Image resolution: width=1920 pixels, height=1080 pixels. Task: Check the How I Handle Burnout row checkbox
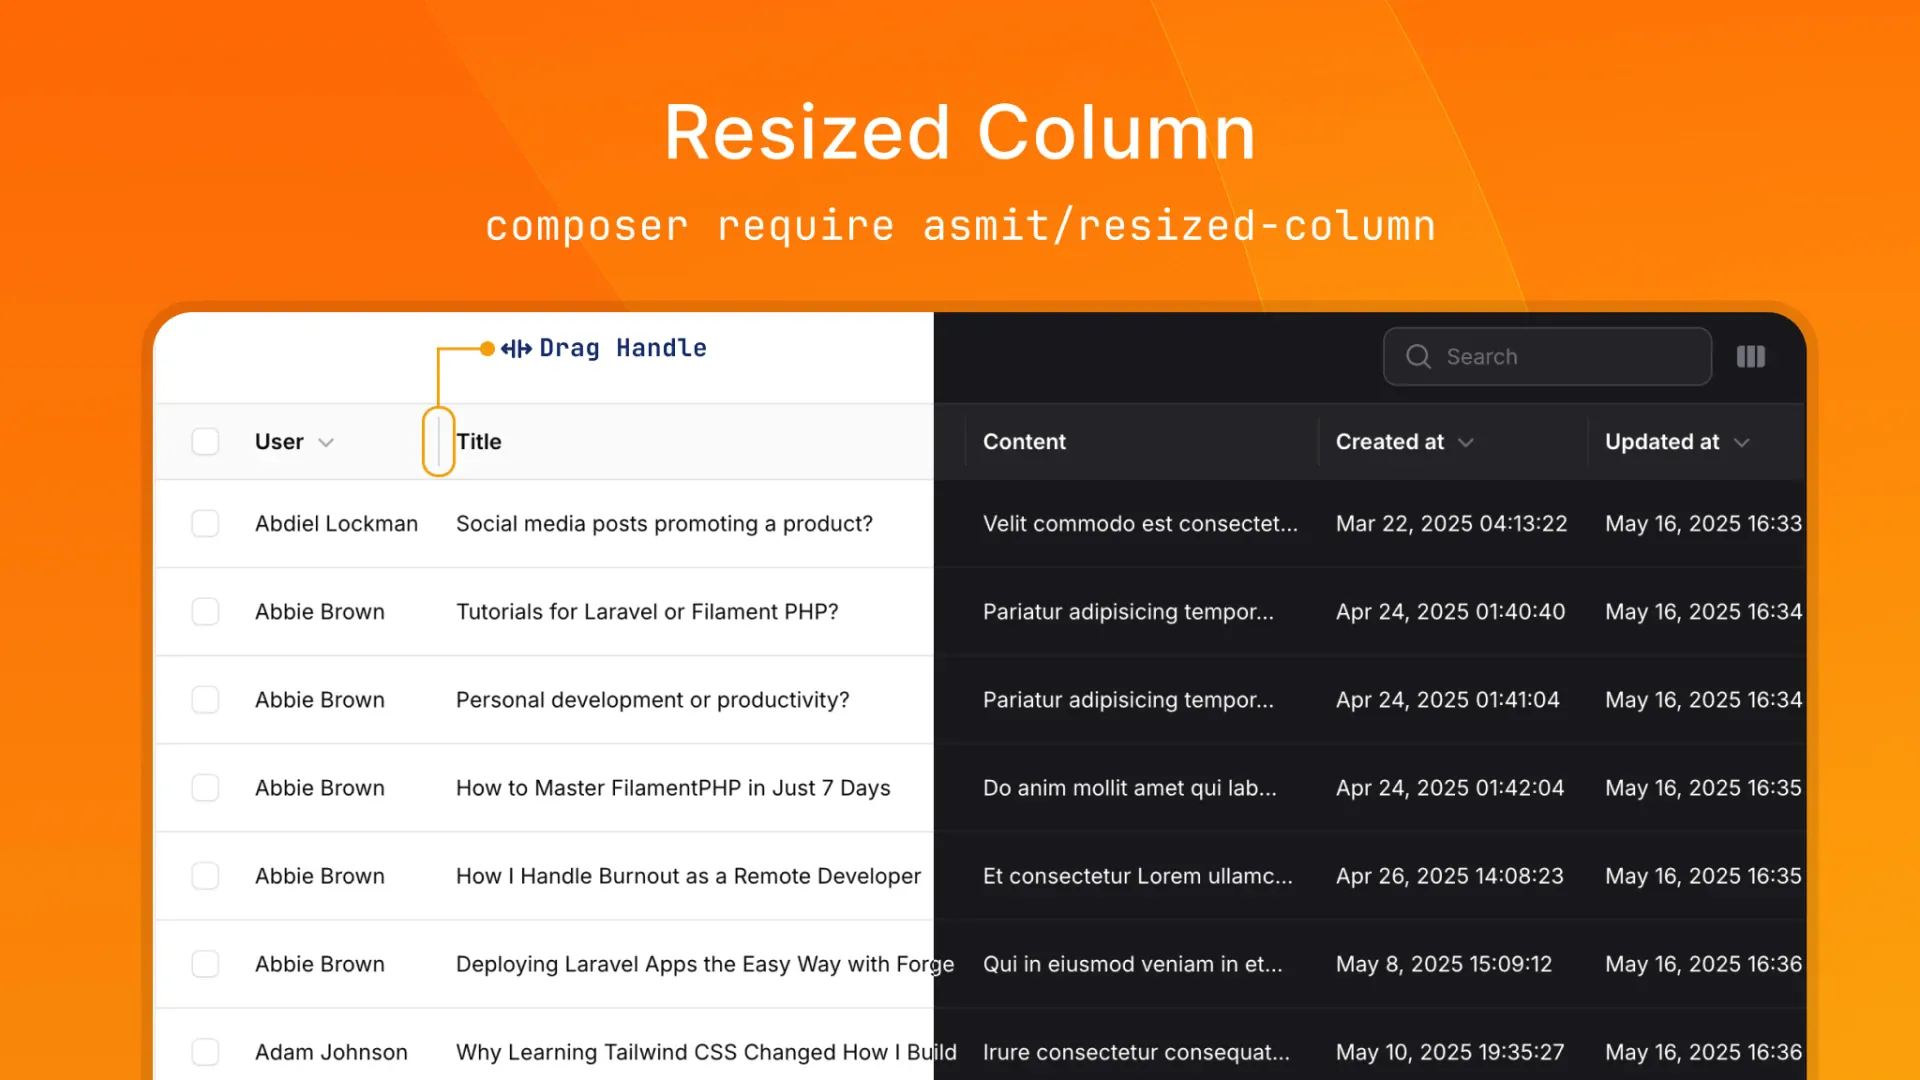pyautogui.click(x=205, y=875)
